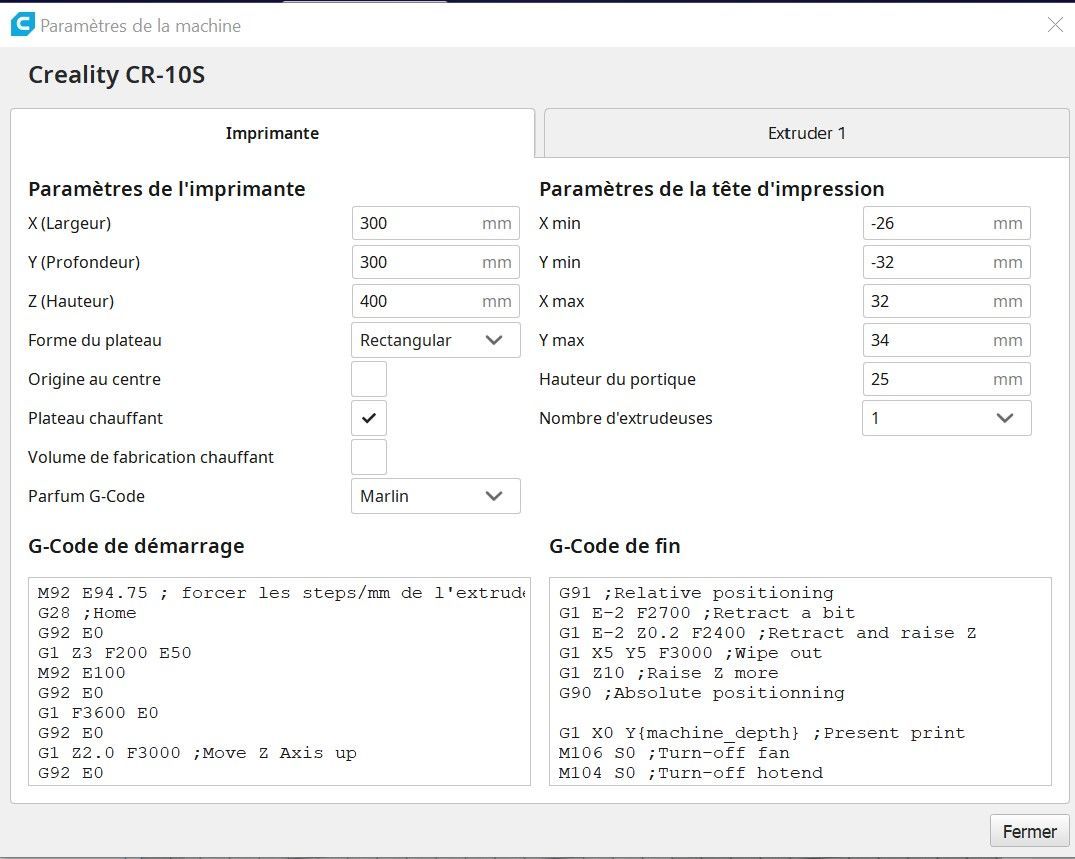Click 'M106 S0 ;Turn-off fan' line
Image resolution: width=1075 pixels, height=859 pixels.
tap(674, 753)
